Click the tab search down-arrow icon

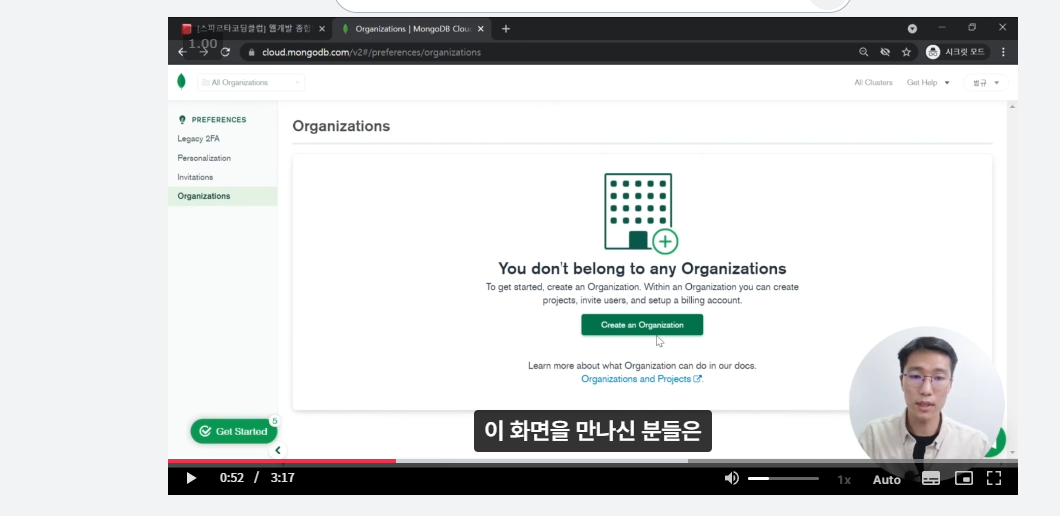click(x=912, y=28)
